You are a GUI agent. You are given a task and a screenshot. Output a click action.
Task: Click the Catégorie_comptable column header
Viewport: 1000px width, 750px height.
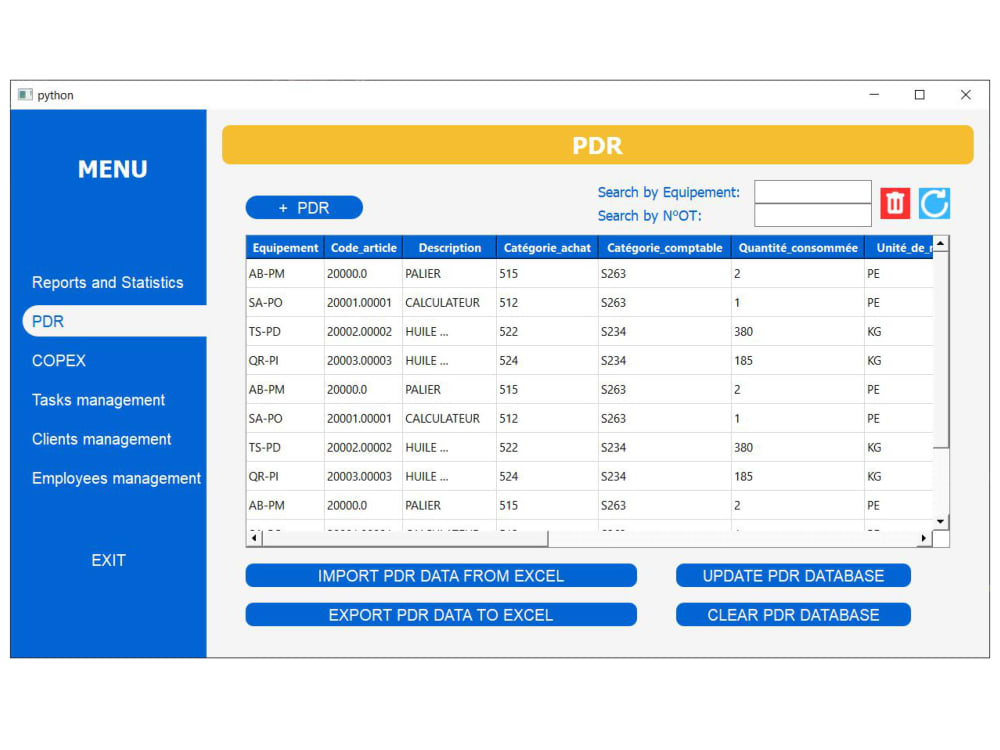point(665,247)
